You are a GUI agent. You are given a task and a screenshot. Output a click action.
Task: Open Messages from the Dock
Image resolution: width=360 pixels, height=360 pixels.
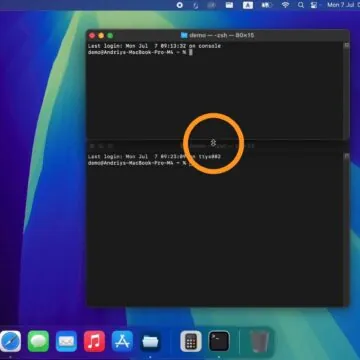click(38, 341)
